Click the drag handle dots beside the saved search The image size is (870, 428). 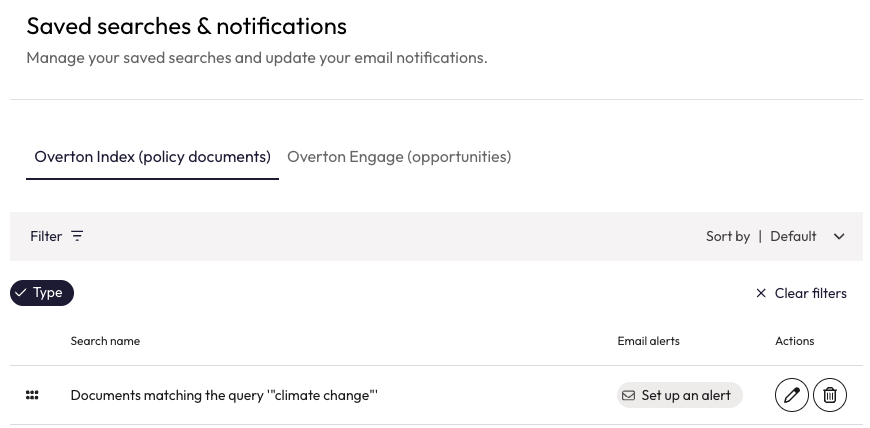[32, 395]
